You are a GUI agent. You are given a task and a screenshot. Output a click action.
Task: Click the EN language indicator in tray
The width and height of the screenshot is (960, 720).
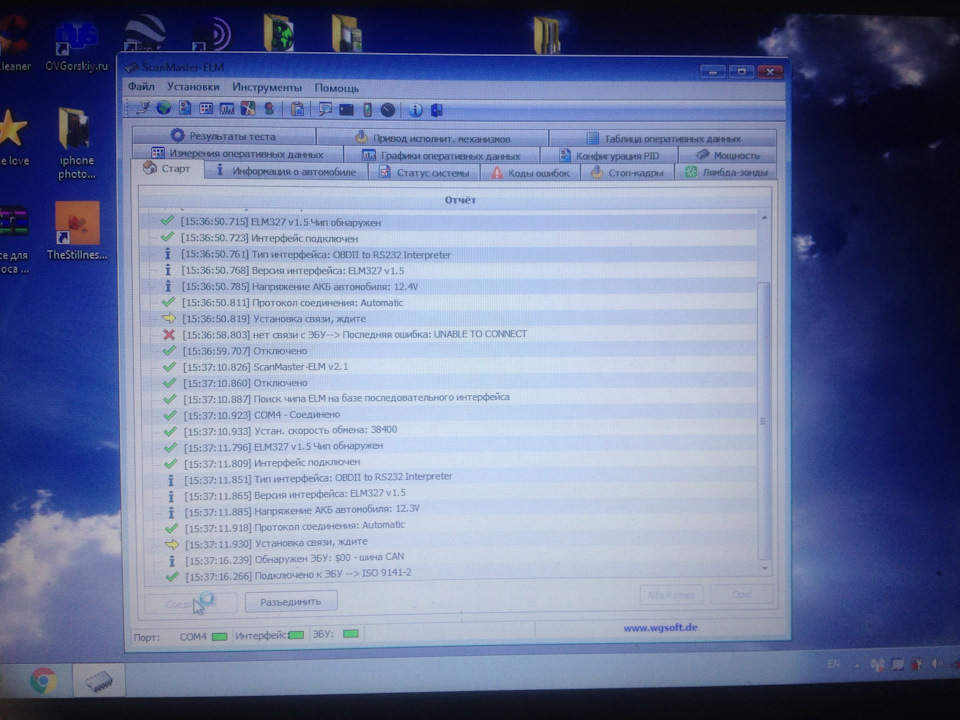(x=834, y=664)
